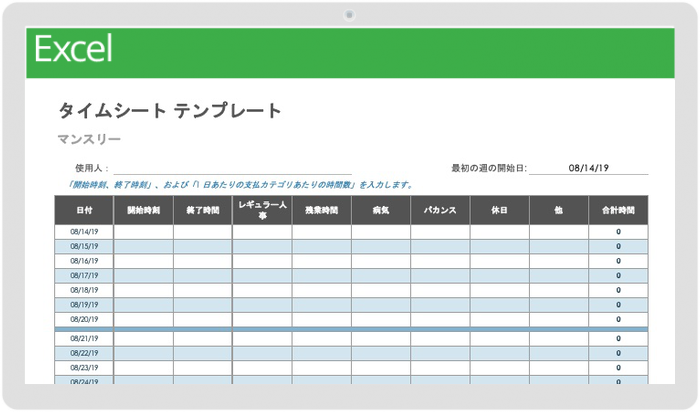The height and width of the screenshot is (412, 700).
Task: Click the 他 column header
Action: [559, 210]
